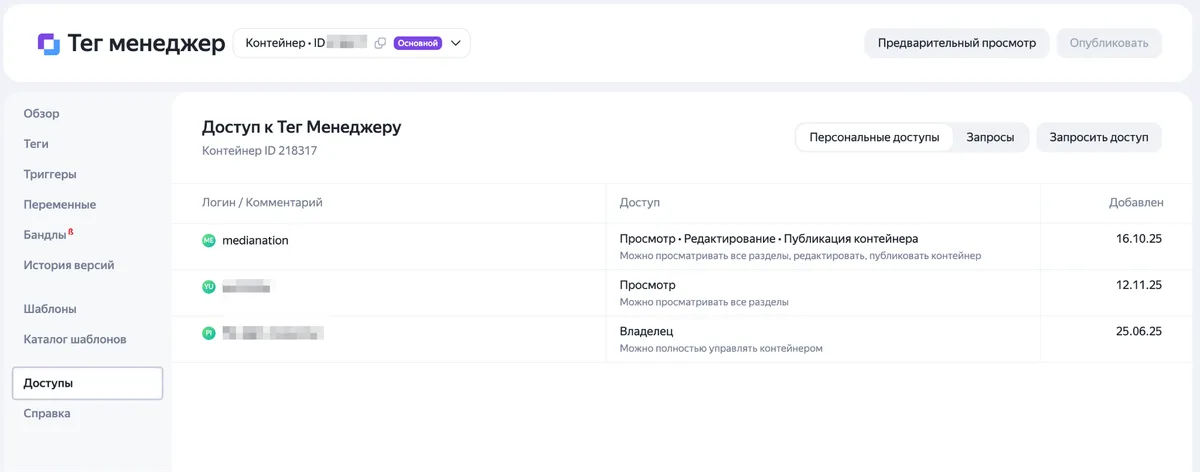Open Бандлы beta section
This screenshot has height=472, width=1200.
click(48, 235)
